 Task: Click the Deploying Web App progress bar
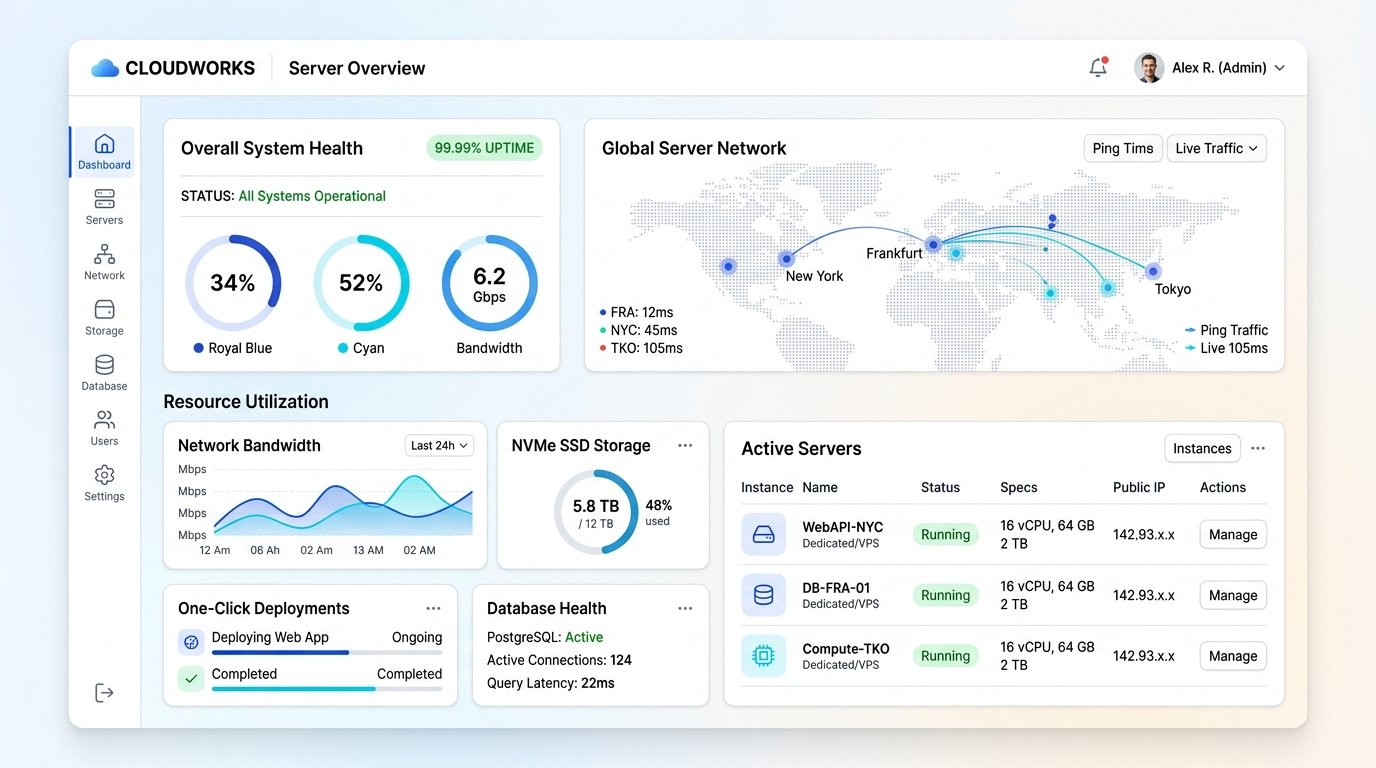coord(327,653)
